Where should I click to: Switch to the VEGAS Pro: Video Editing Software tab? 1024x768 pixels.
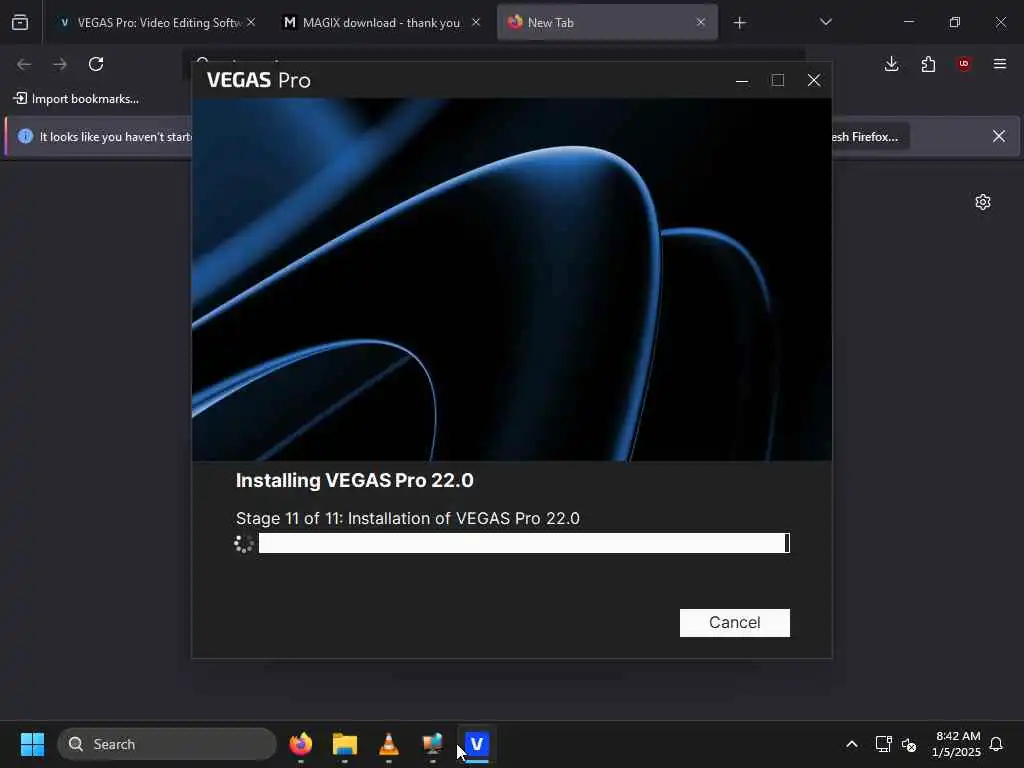(150, 23)
